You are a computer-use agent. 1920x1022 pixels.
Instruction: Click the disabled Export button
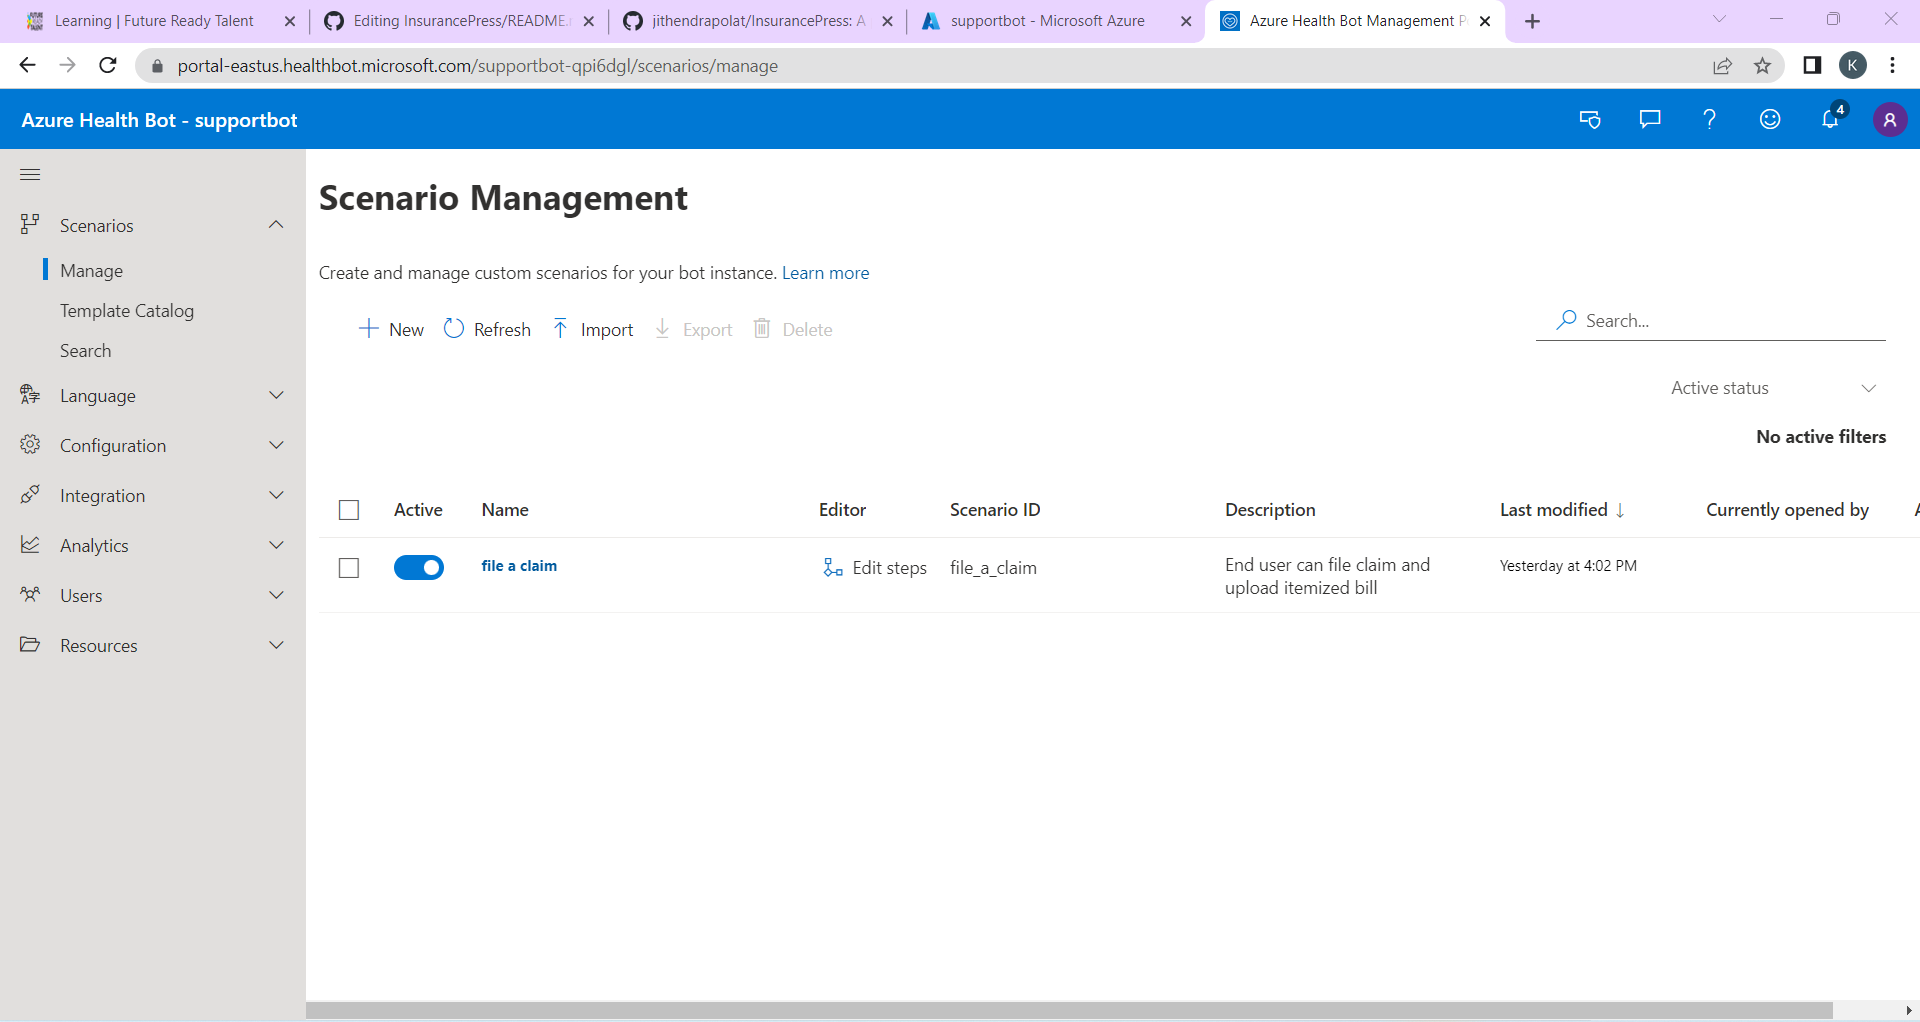click(x=693, y=329)
